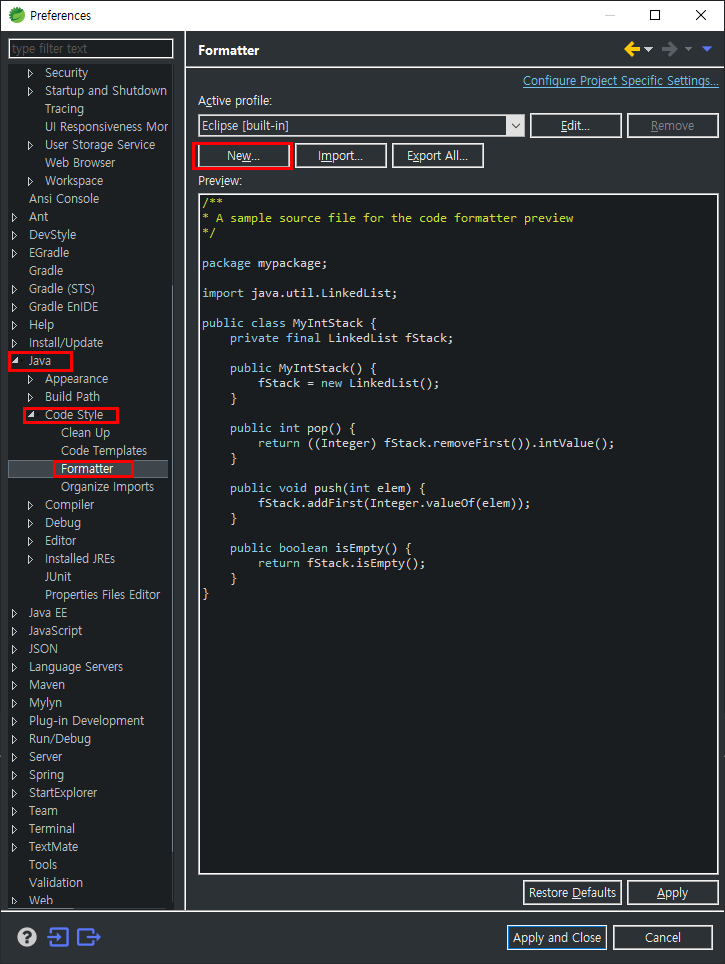Click the New... profile button

pyautogui.click(x=244, y=156)
